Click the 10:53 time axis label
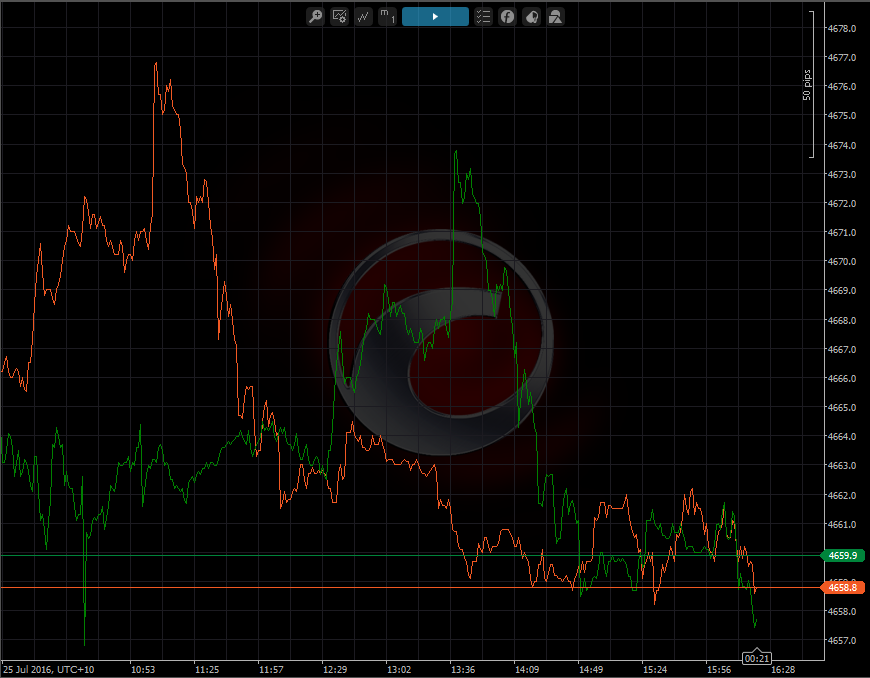 [143, 670]
